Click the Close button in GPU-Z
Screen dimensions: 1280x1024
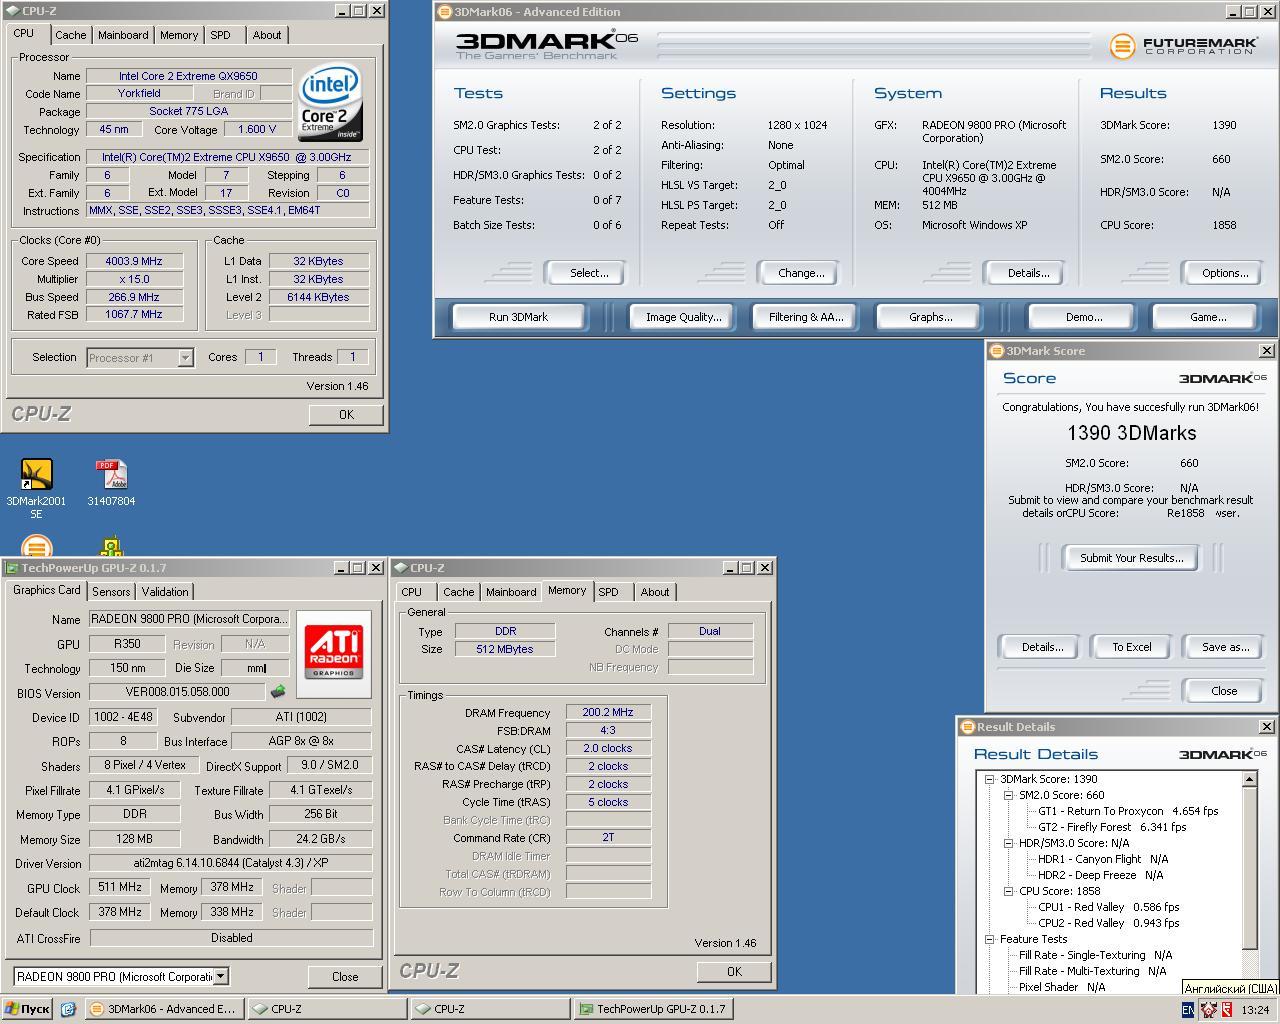pyautogui.click(x=345, y=977)
